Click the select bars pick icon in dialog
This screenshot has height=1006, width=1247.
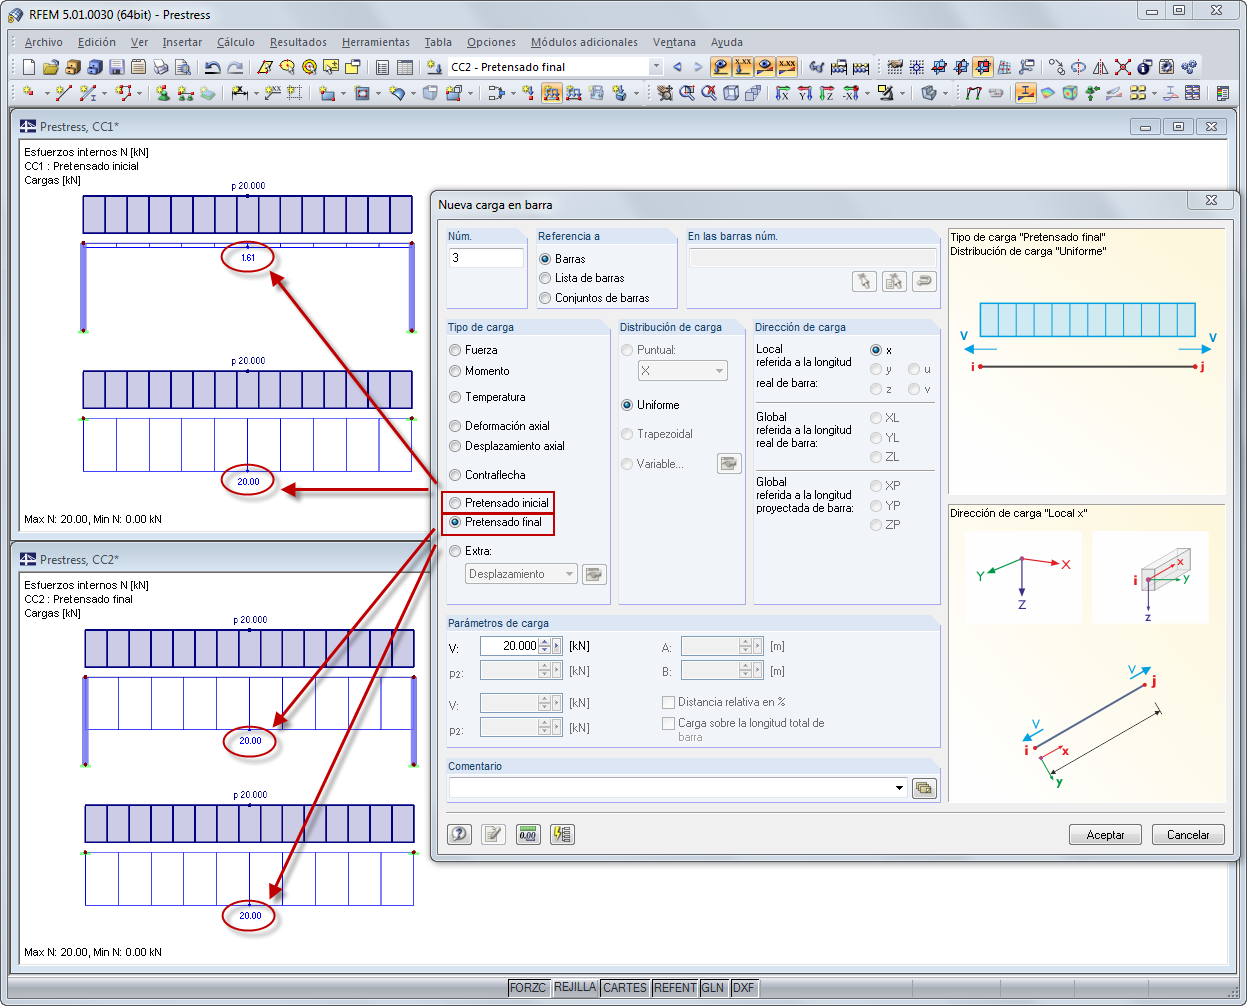pos(864,281)
